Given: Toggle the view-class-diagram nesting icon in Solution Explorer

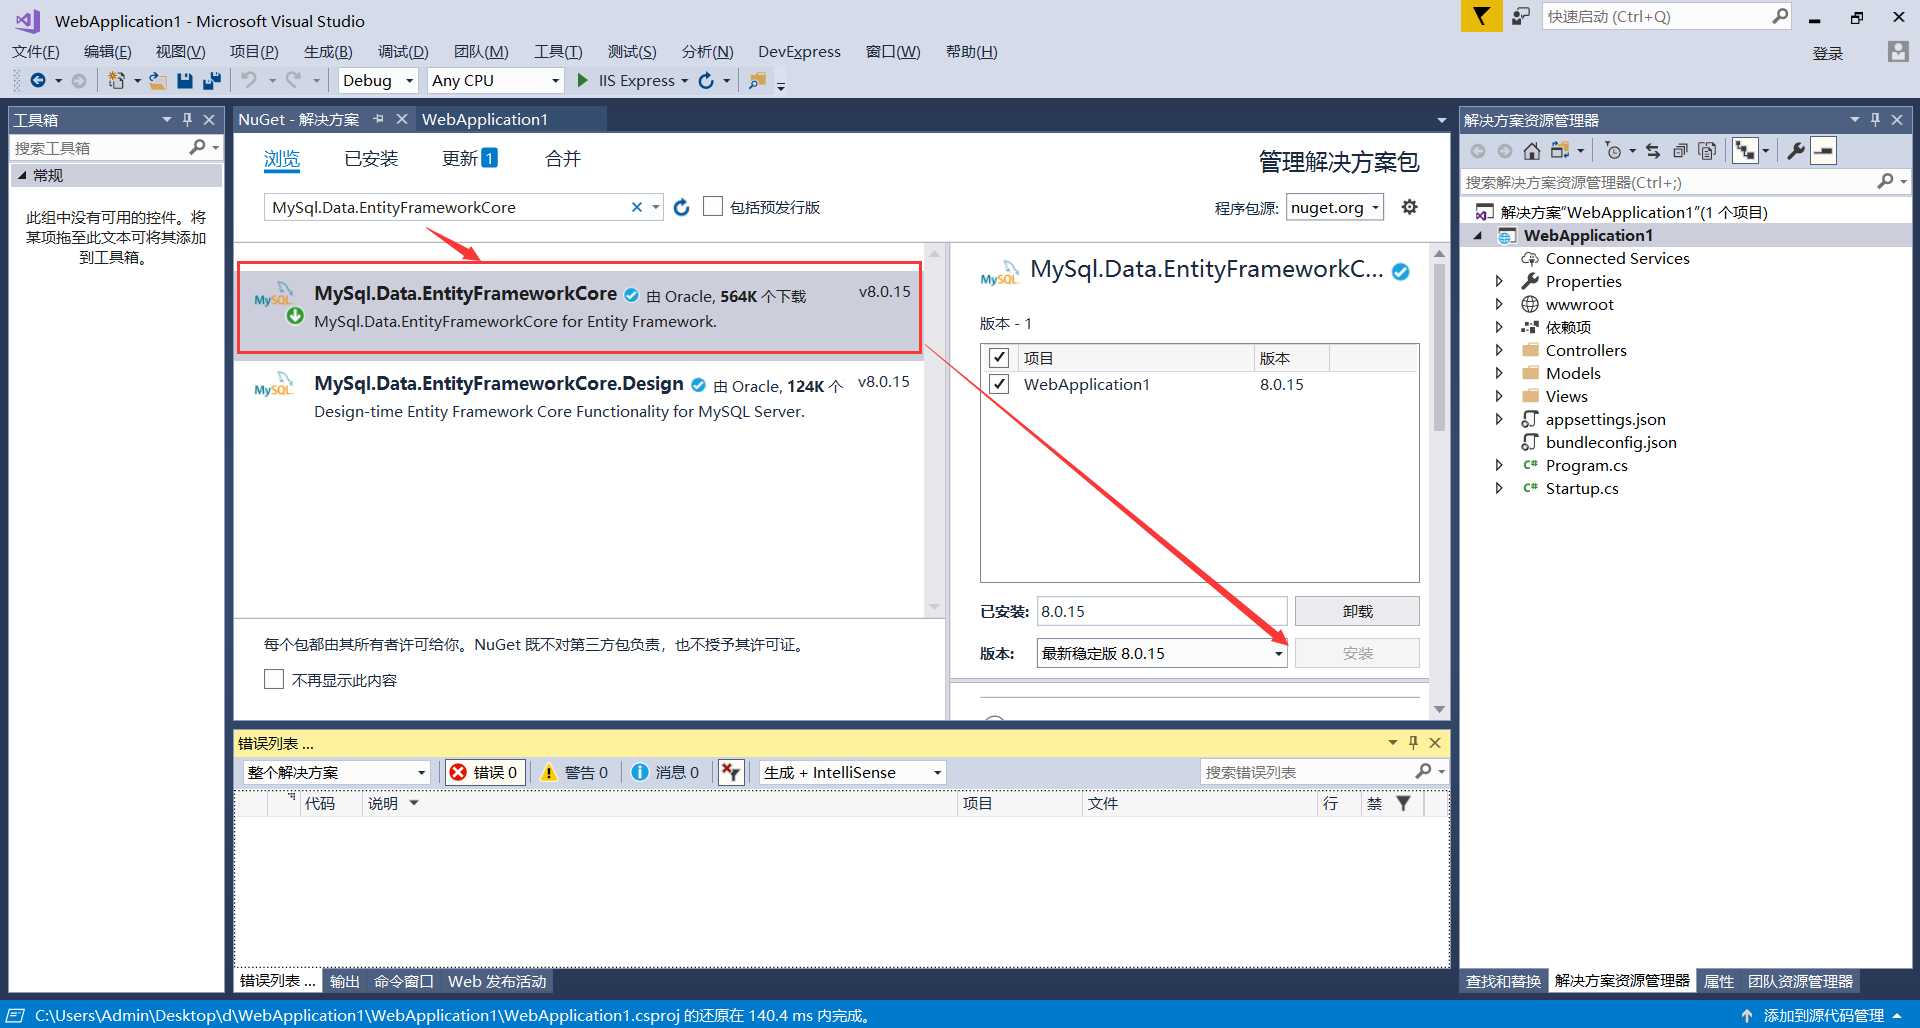Looking at the screenshot, I should (1745, 151).
